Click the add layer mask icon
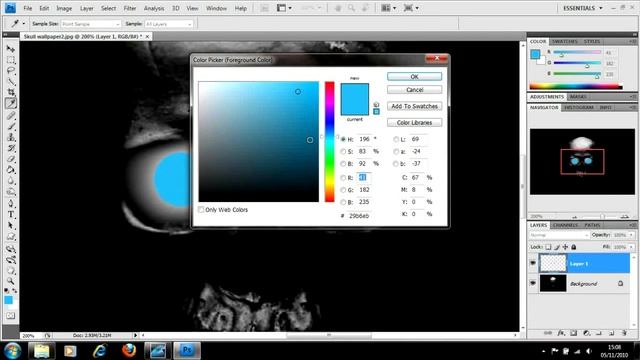This screenshot has width=640, height=360. [573, 333]
